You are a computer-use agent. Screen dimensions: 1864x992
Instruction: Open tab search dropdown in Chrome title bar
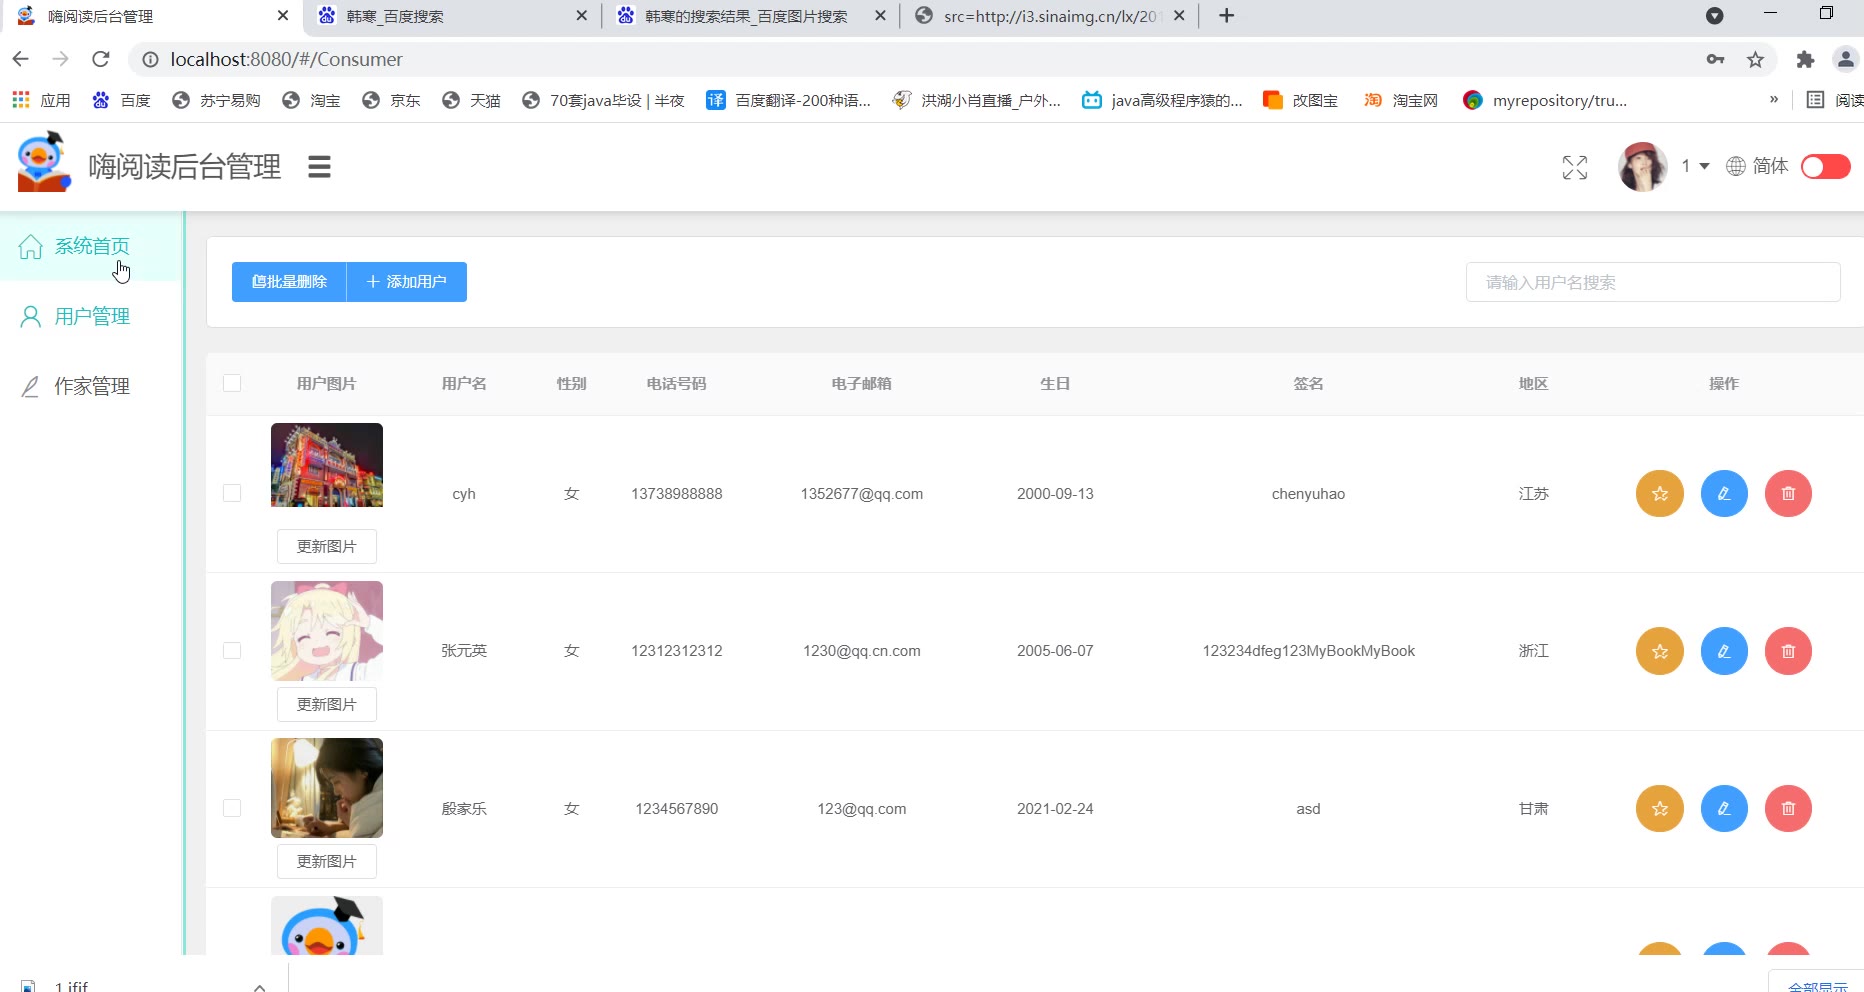[1714, 16]
